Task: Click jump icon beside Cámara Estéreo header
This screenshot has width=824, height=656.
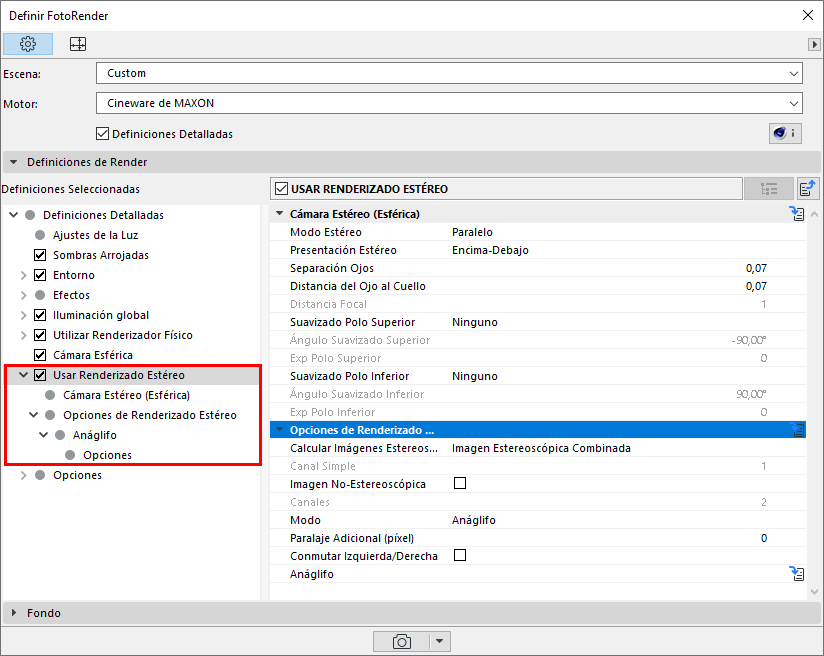Action: (x=797, y=213)
